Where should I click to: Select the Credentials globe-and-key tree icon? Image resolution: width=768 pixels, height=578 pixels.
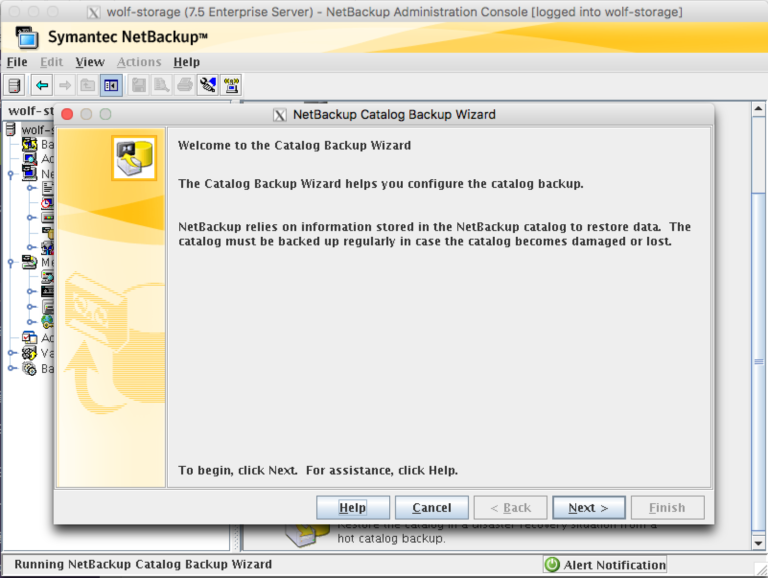pos(48,322)
